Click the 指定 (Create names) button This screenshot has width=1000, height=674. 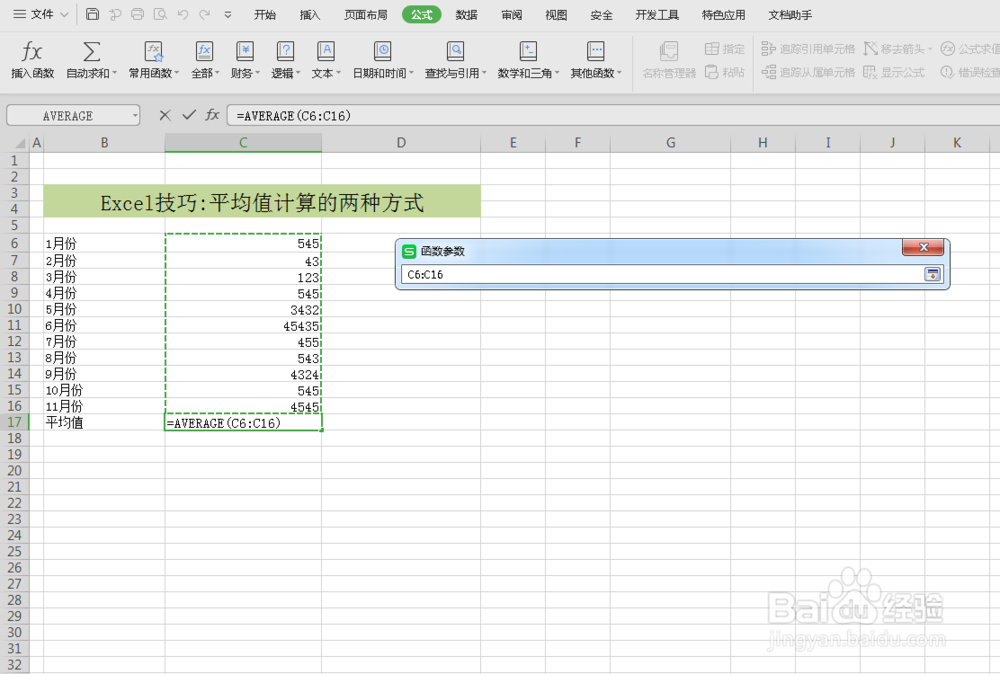[x=724, y=49]
